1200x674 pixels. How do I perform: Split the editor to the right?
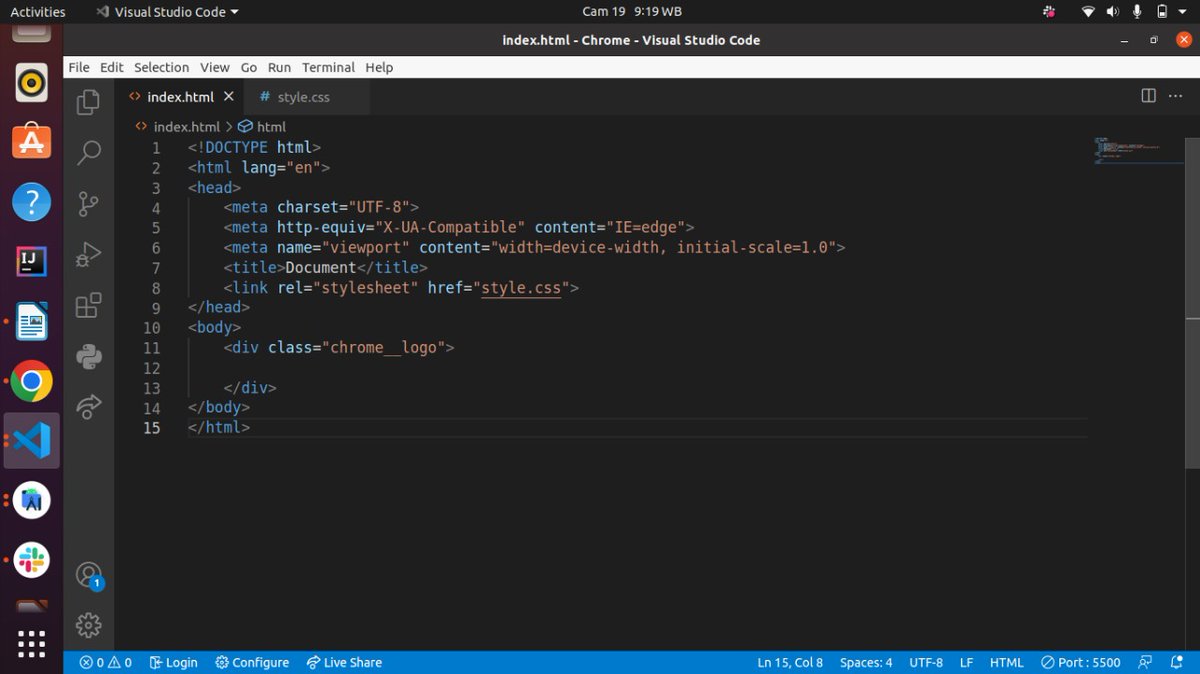point(1148,96)
